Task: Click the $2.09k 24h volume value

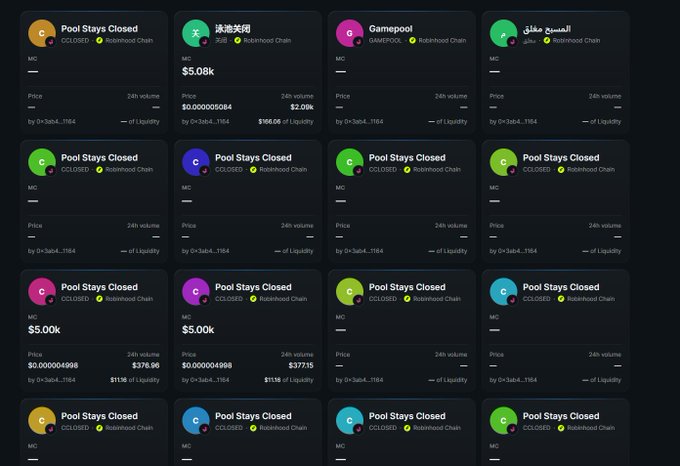Action: tap(302, 107)
